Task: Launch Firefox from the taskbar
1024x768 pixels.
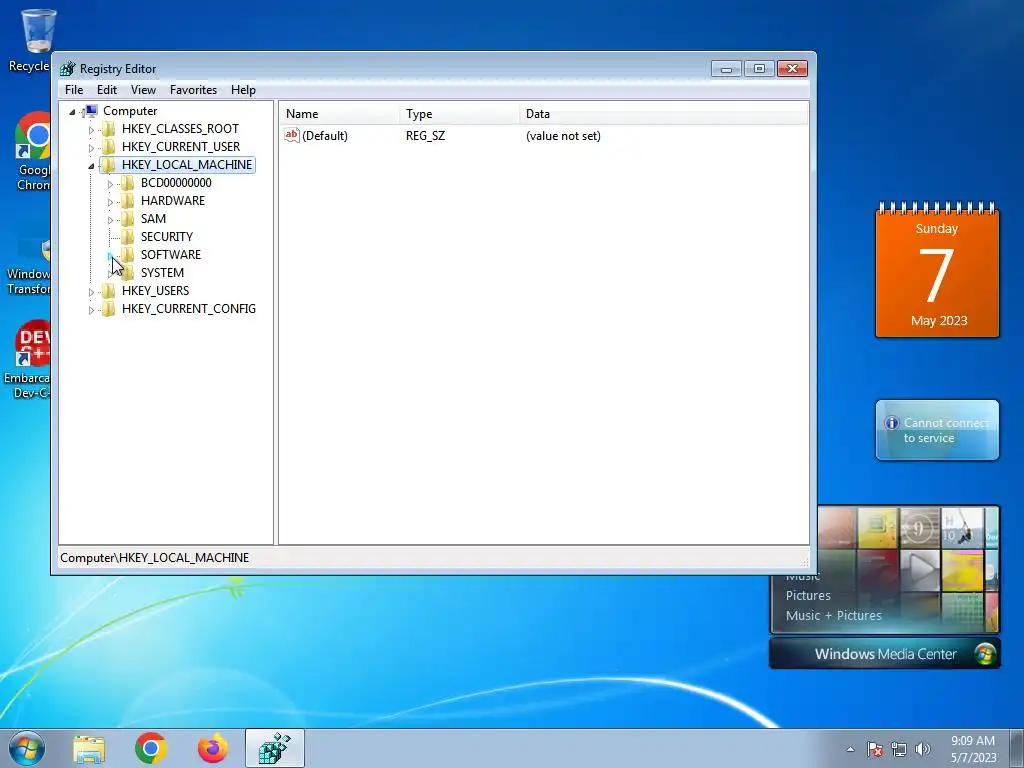Action: tap(213, 748)
